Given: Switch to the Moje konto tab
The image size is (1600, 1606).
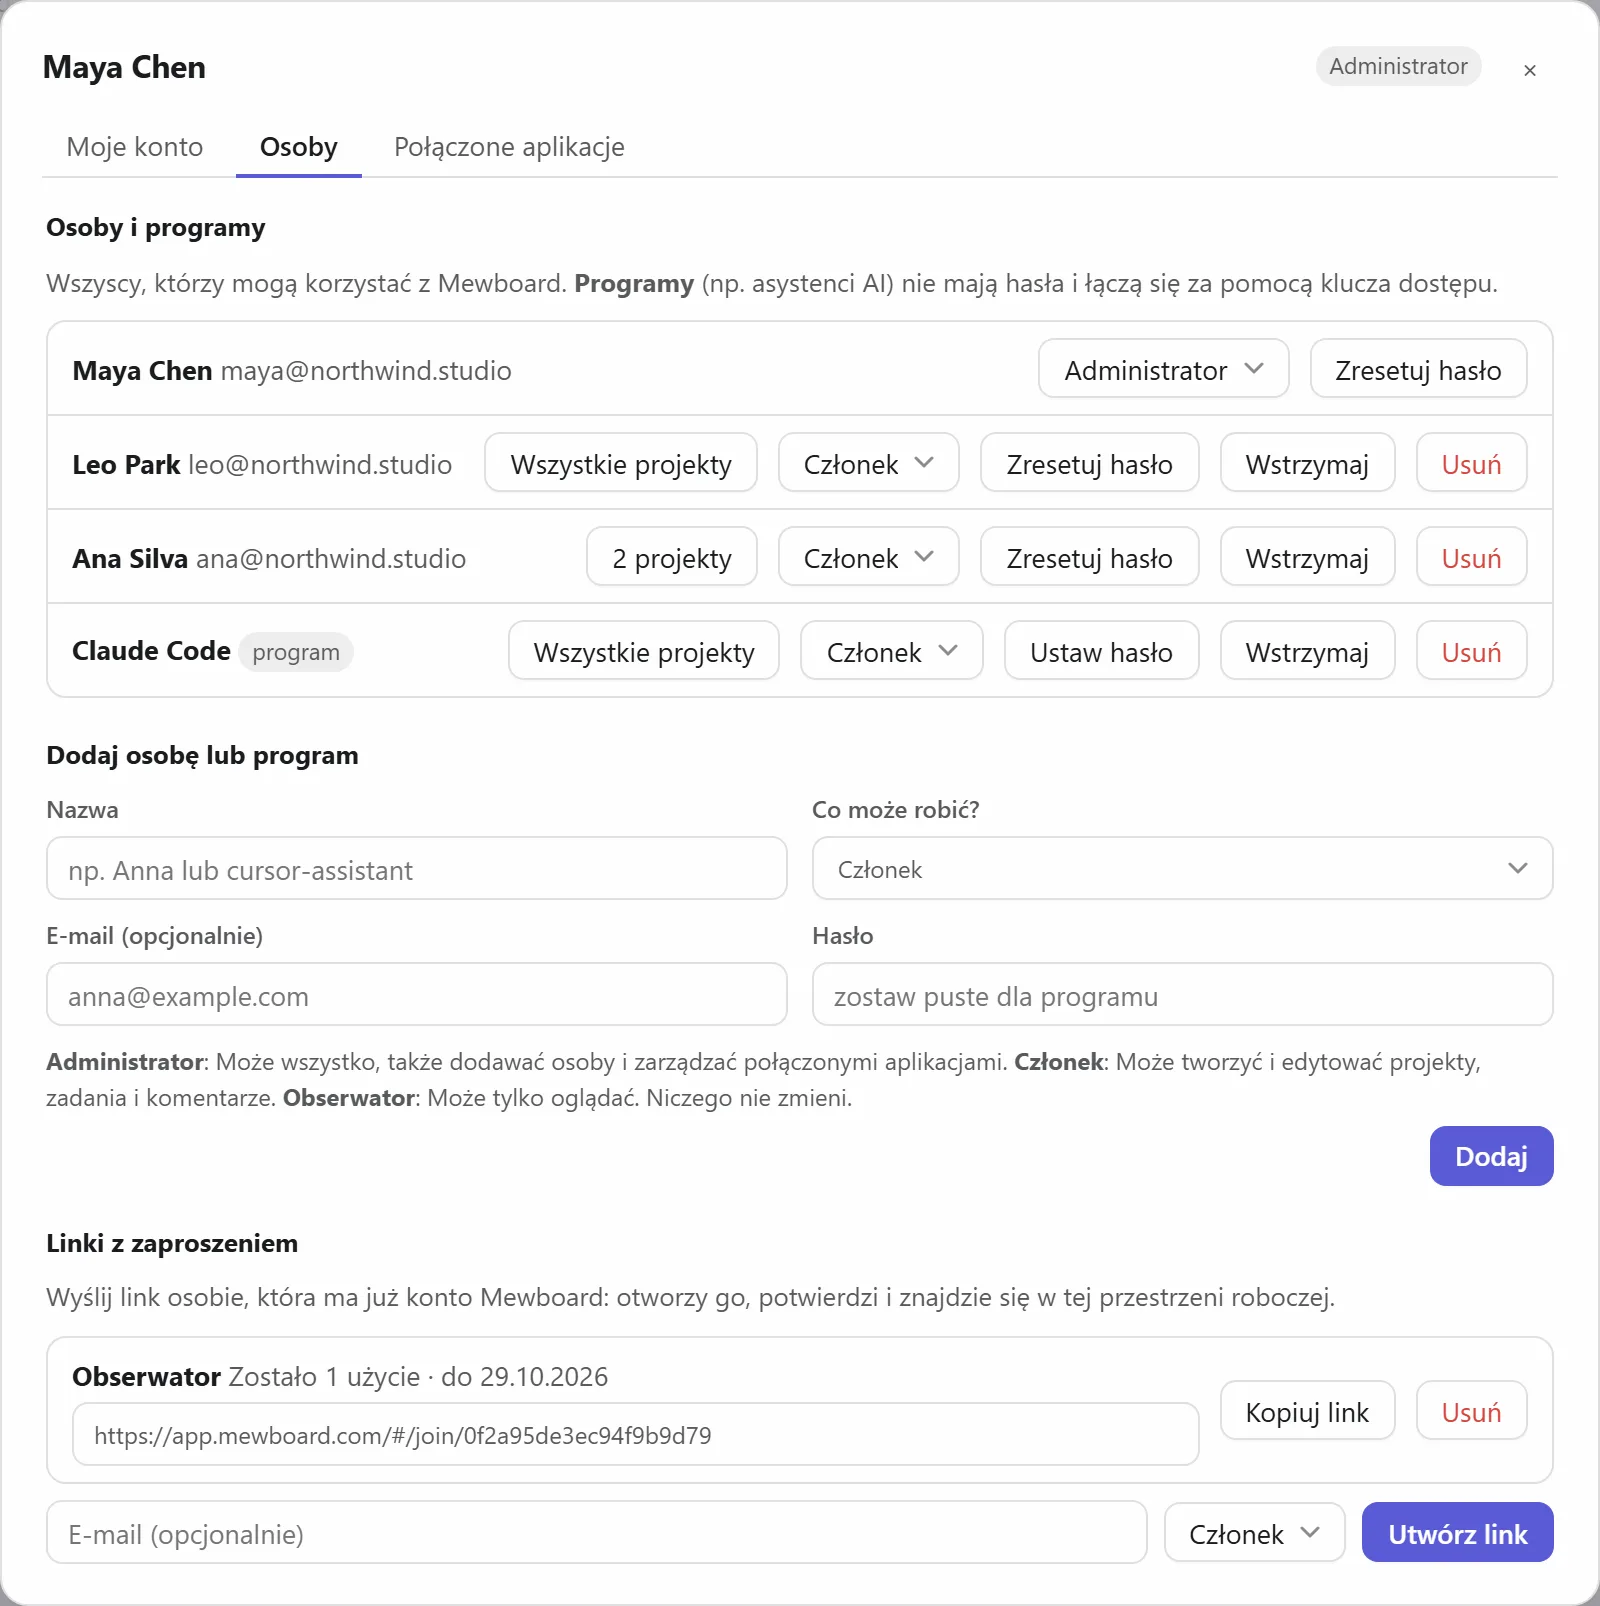Looking at the screenshot, I should tap(135, 147).
